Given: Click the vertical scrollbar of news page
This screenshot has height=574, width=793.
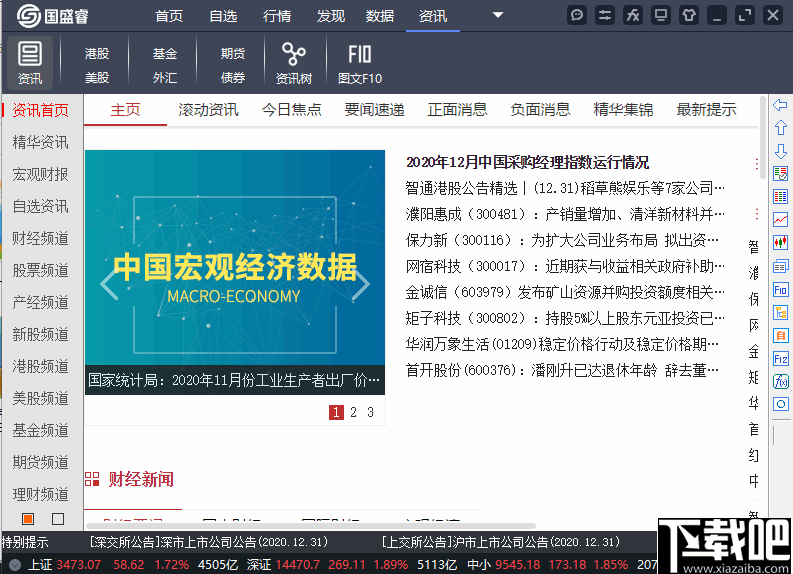Looking at the screenshot, I should 763,138.
